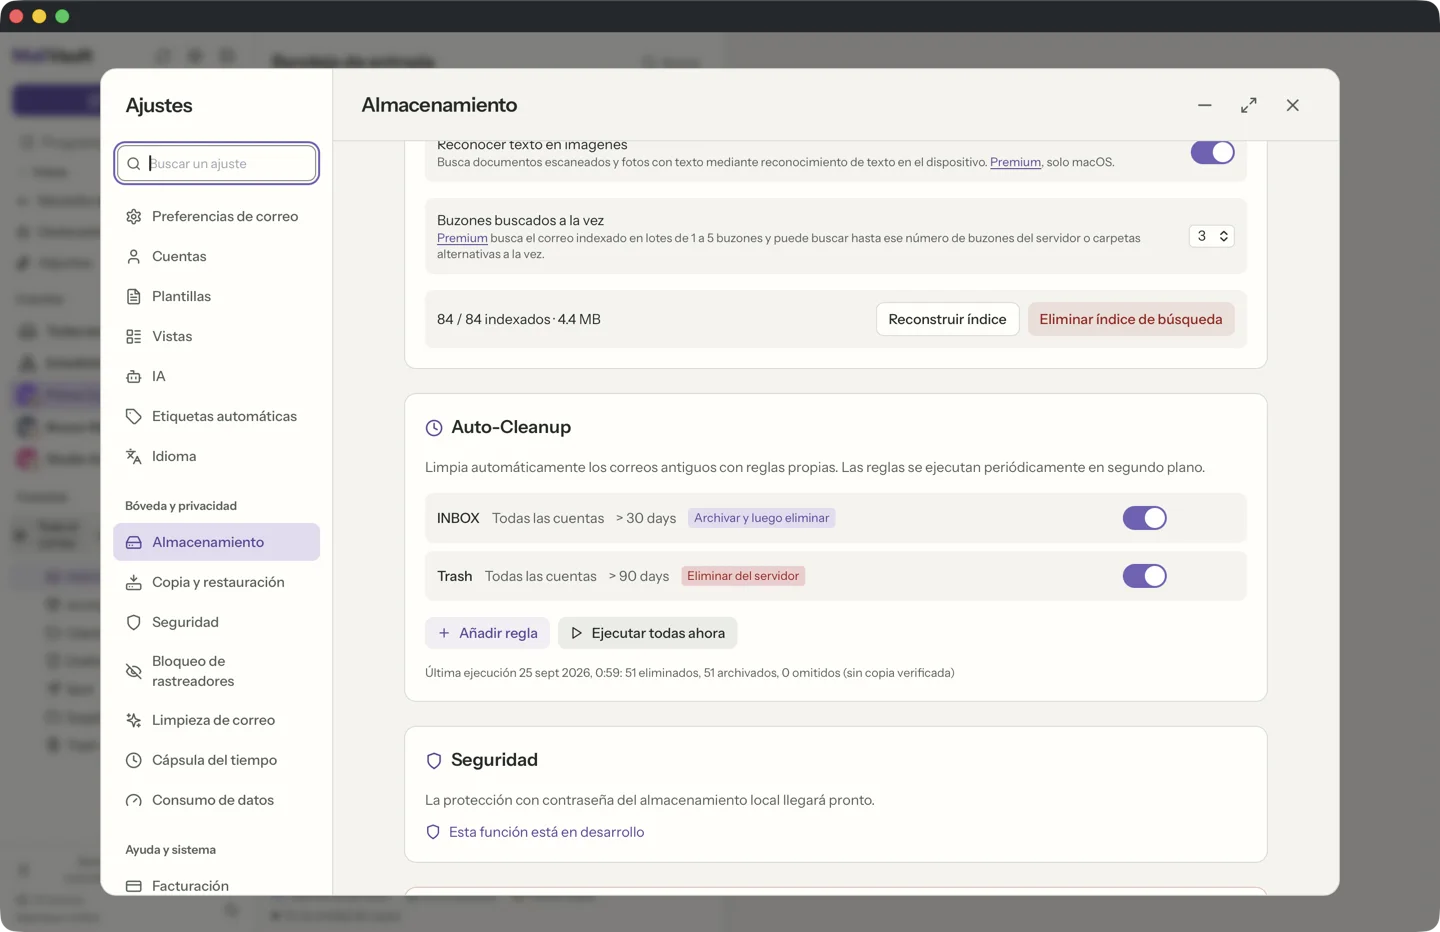The width and height of the screenshot is (1440, 932).
Task: Click the Seguridad shield icon in sidebar
Action: (134, 623)
